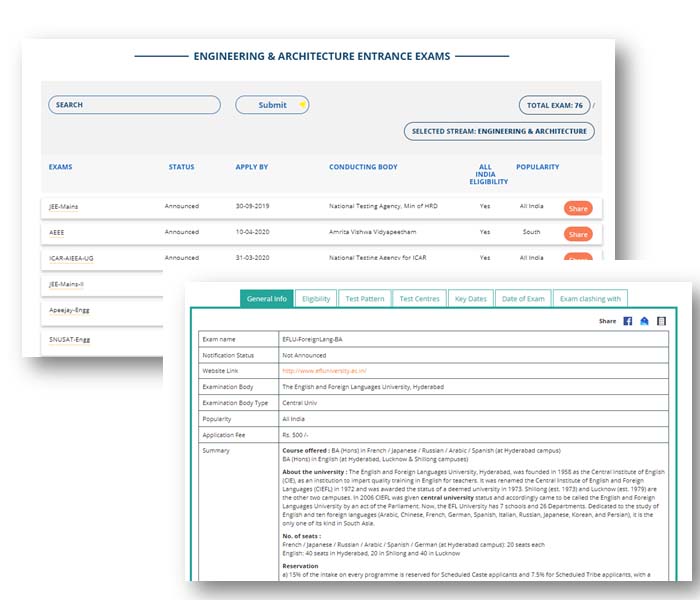Click the print page icon

(661, 321)
